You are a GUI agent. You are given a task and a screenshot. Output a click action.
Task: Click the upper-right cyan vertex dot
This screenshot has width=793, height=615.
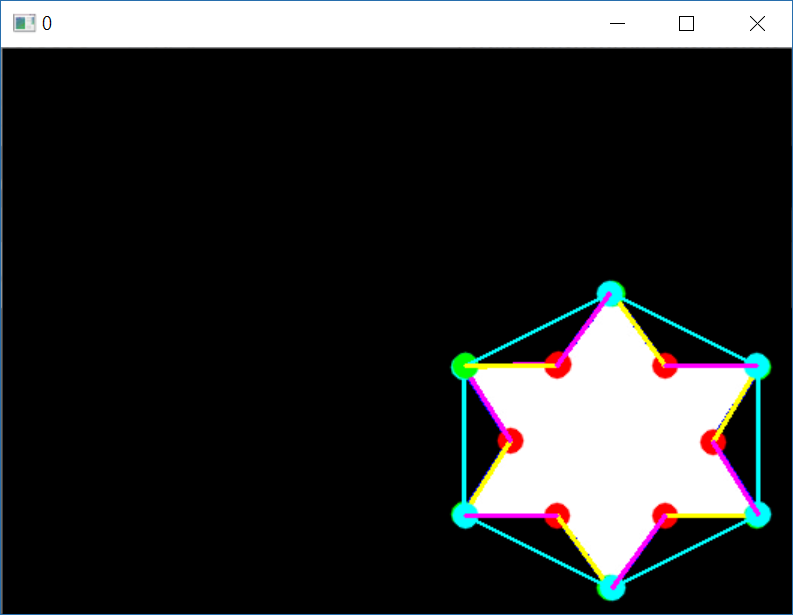[x=758, y=366]
